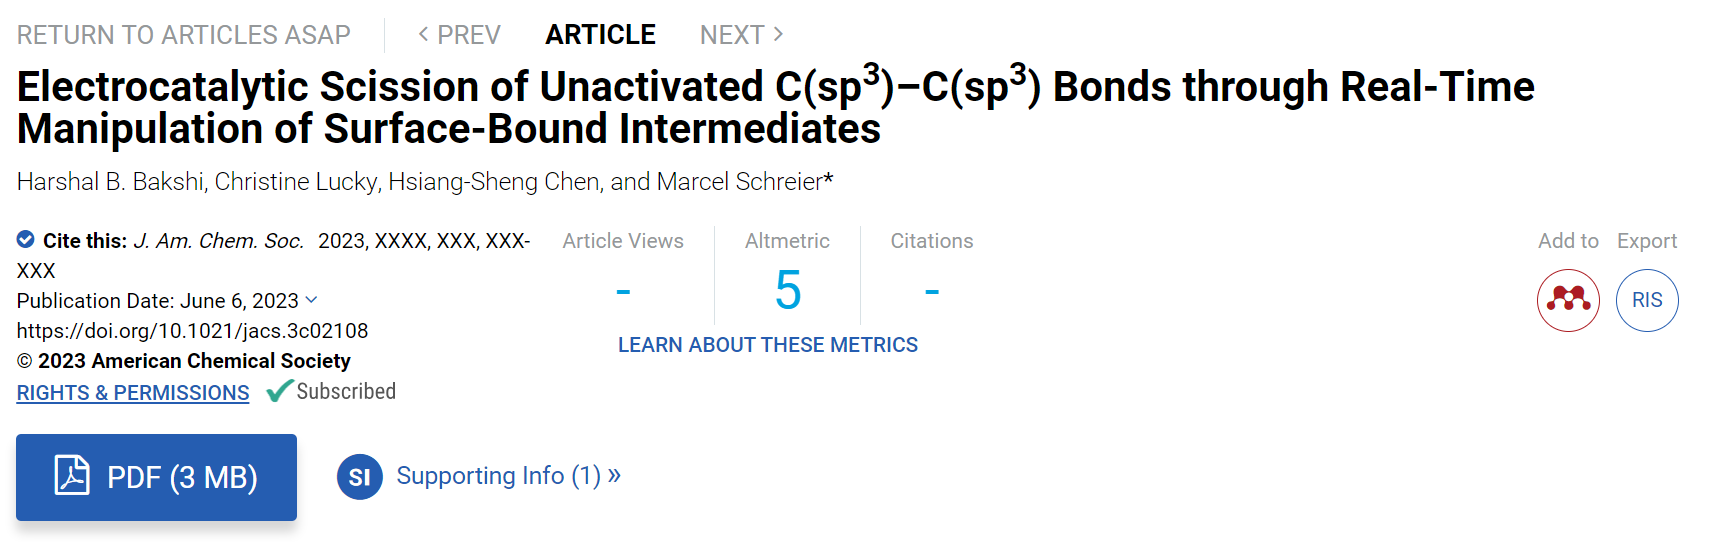Click the PDF document icon

point(72,475)
